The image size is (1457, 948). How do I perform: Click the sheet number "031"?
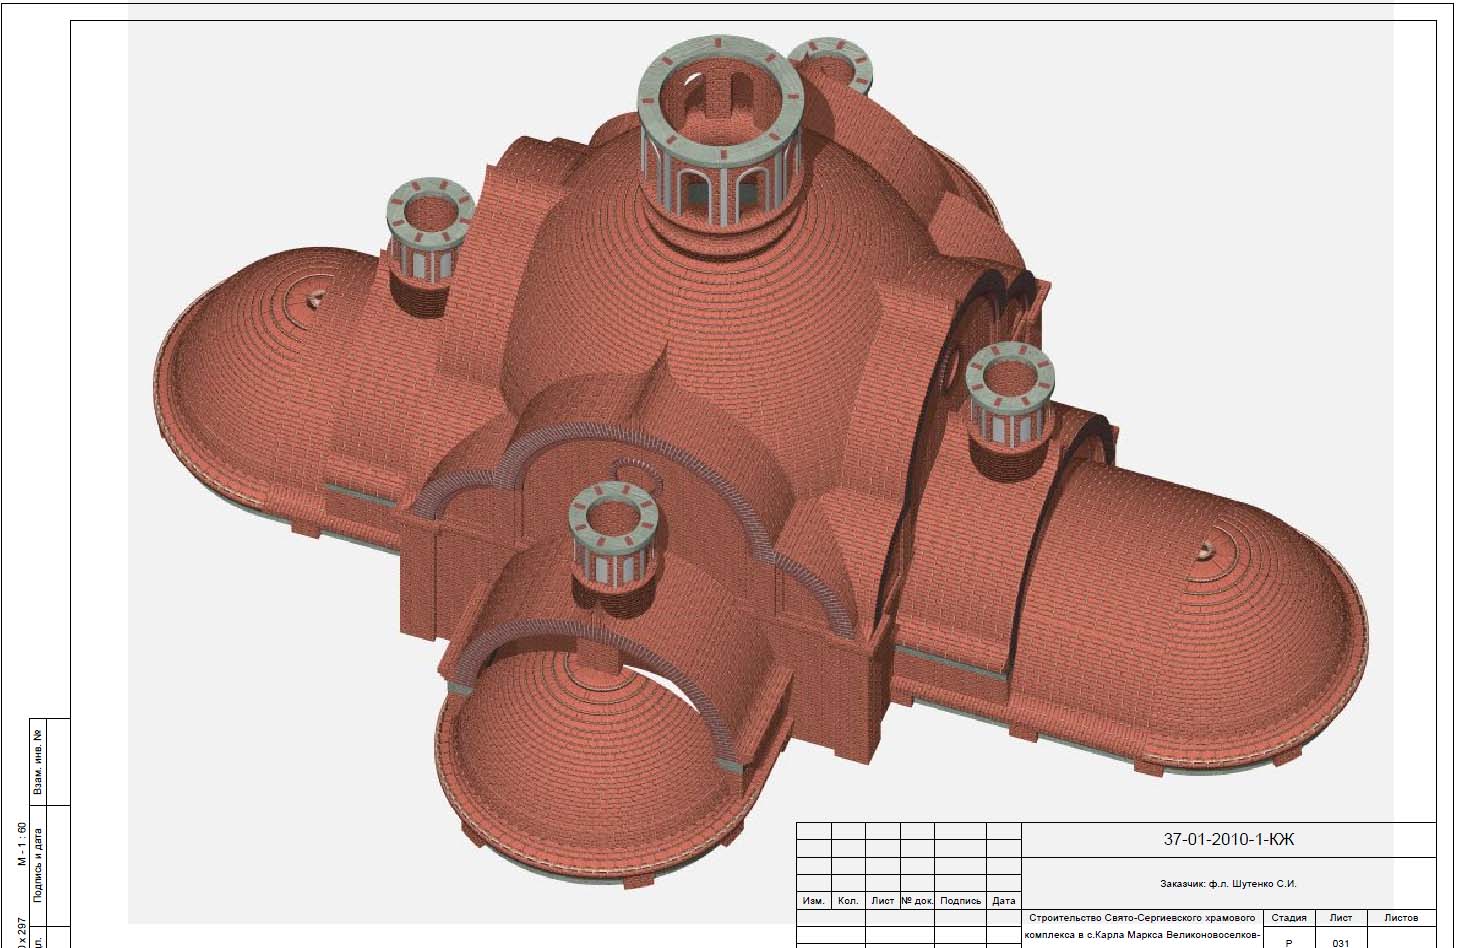(1341, 943)
